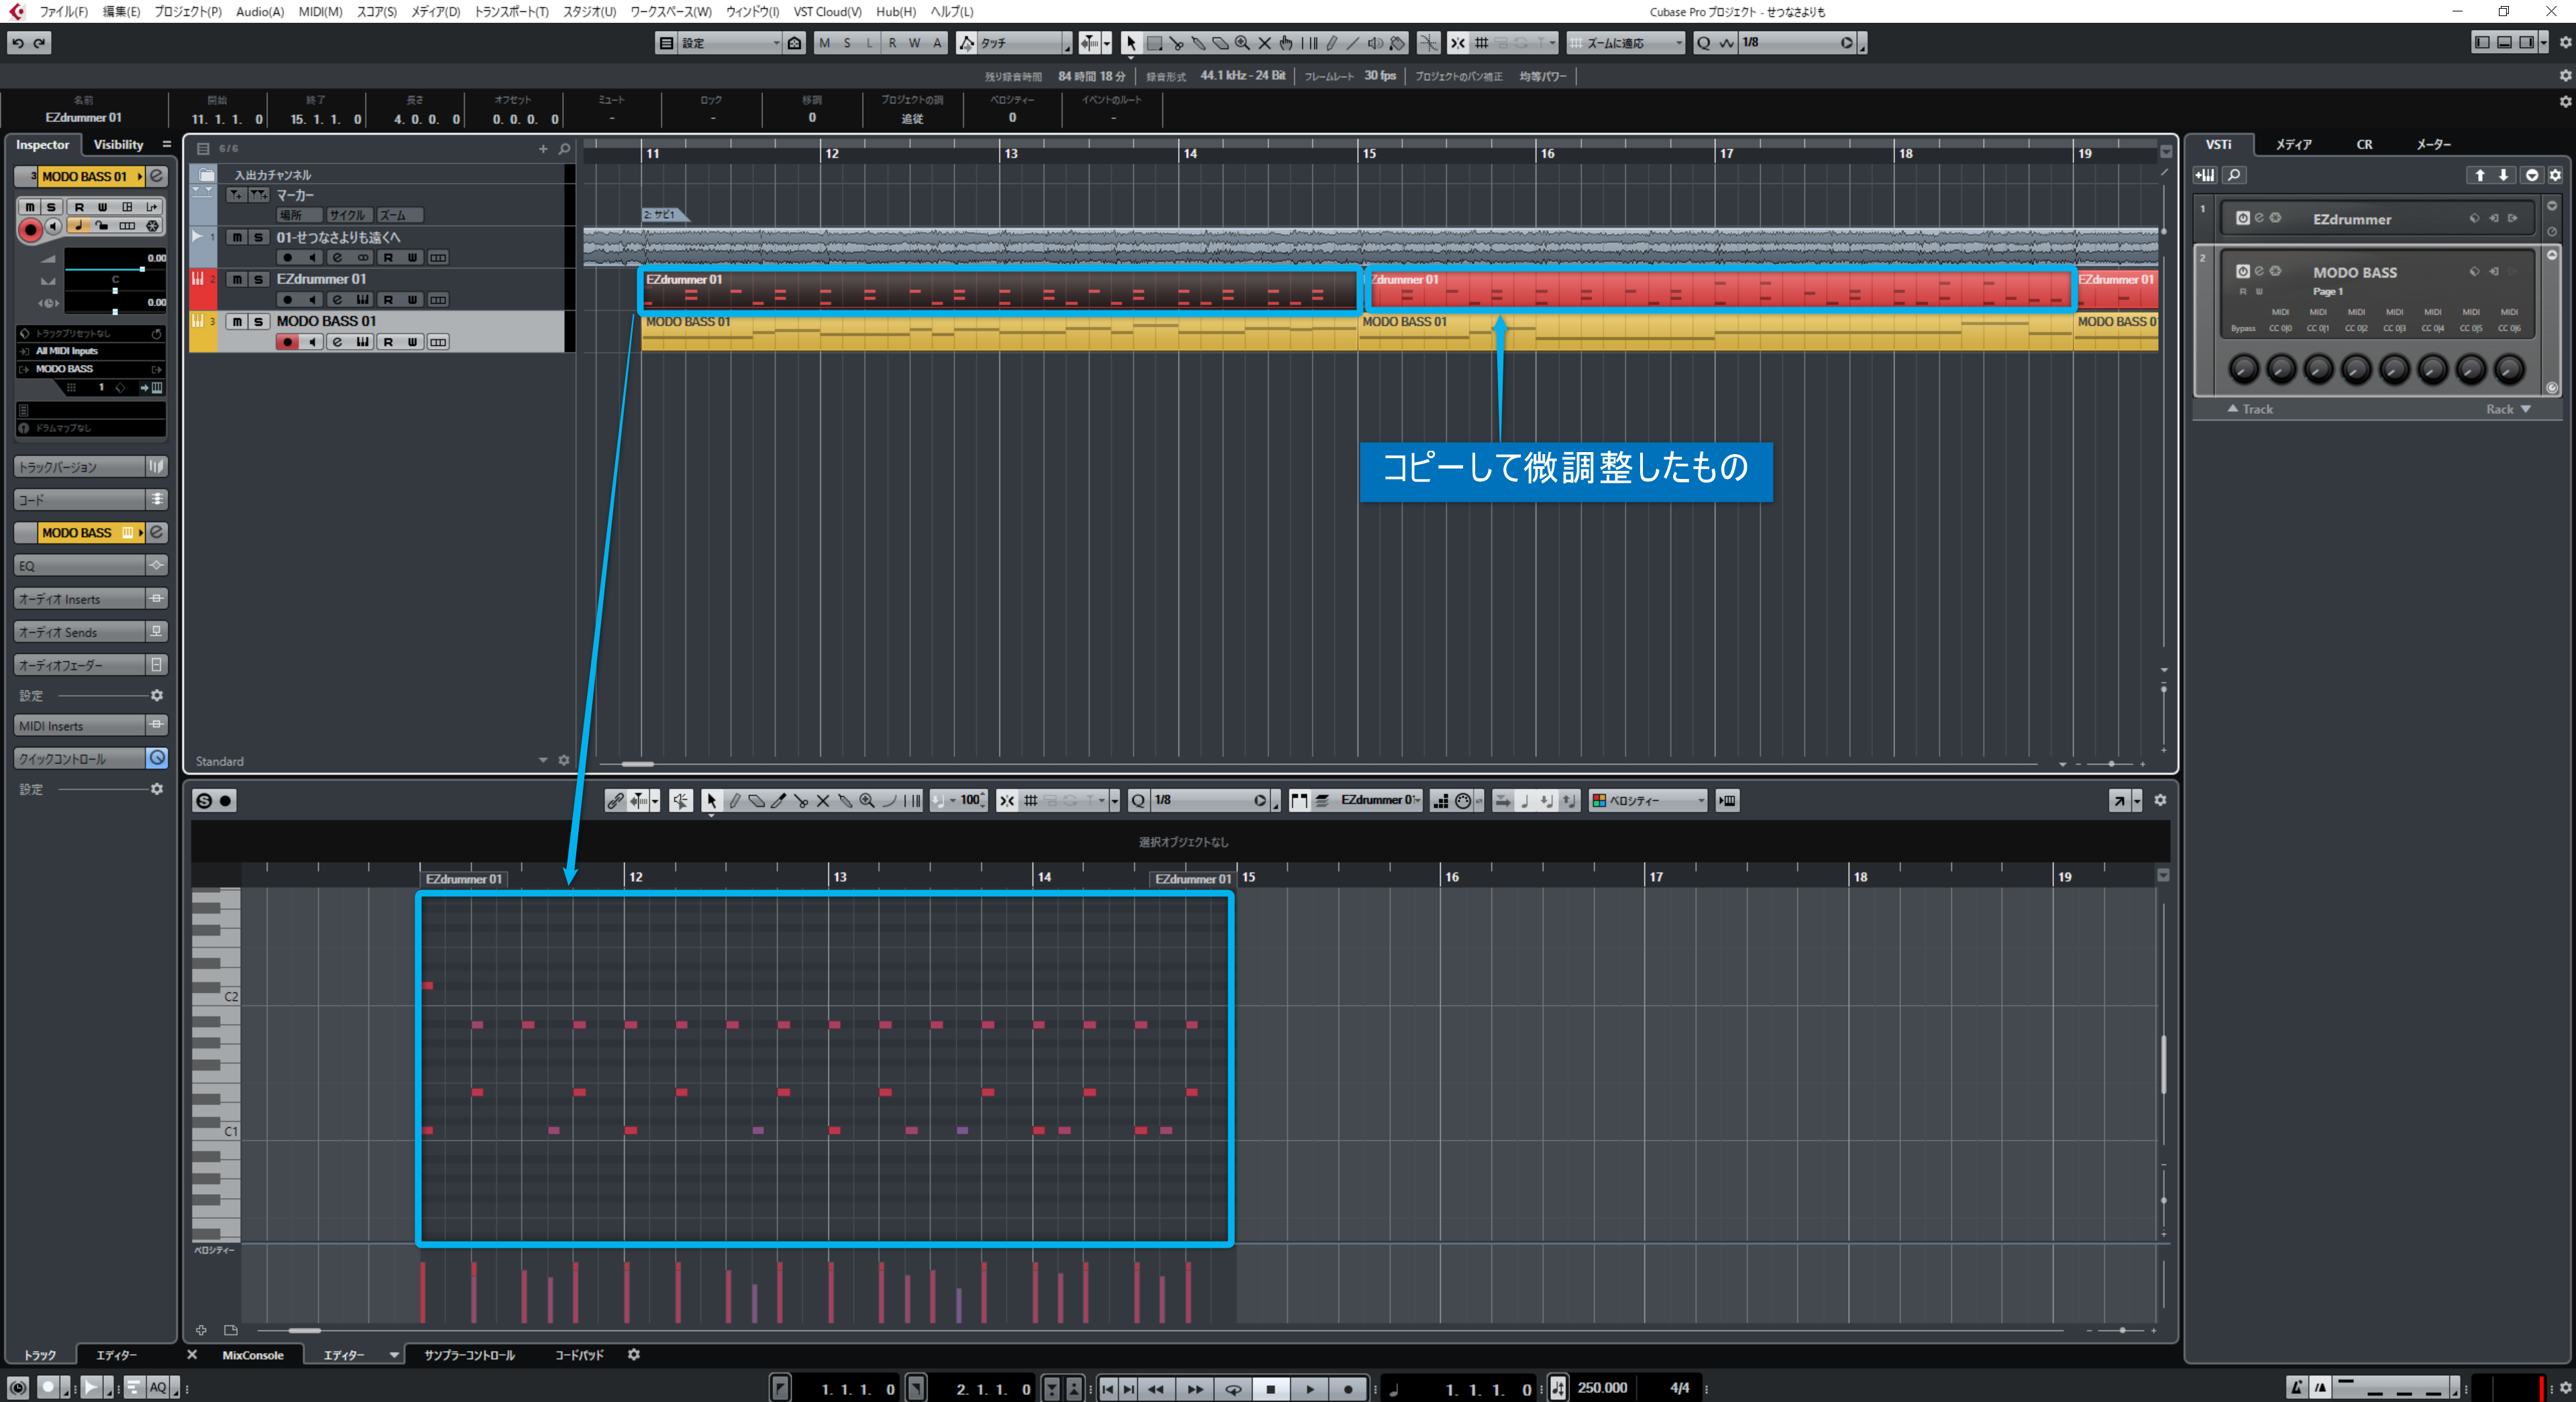Switch to the コードパッド tab
This screenshot has height=1402, width=2576.
tap(579, 1355)
